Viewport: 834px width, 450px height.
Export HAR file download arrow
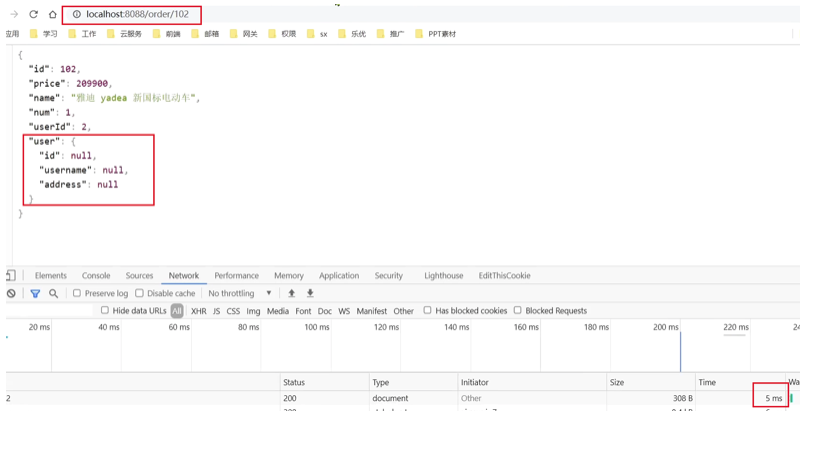(310, 293)
